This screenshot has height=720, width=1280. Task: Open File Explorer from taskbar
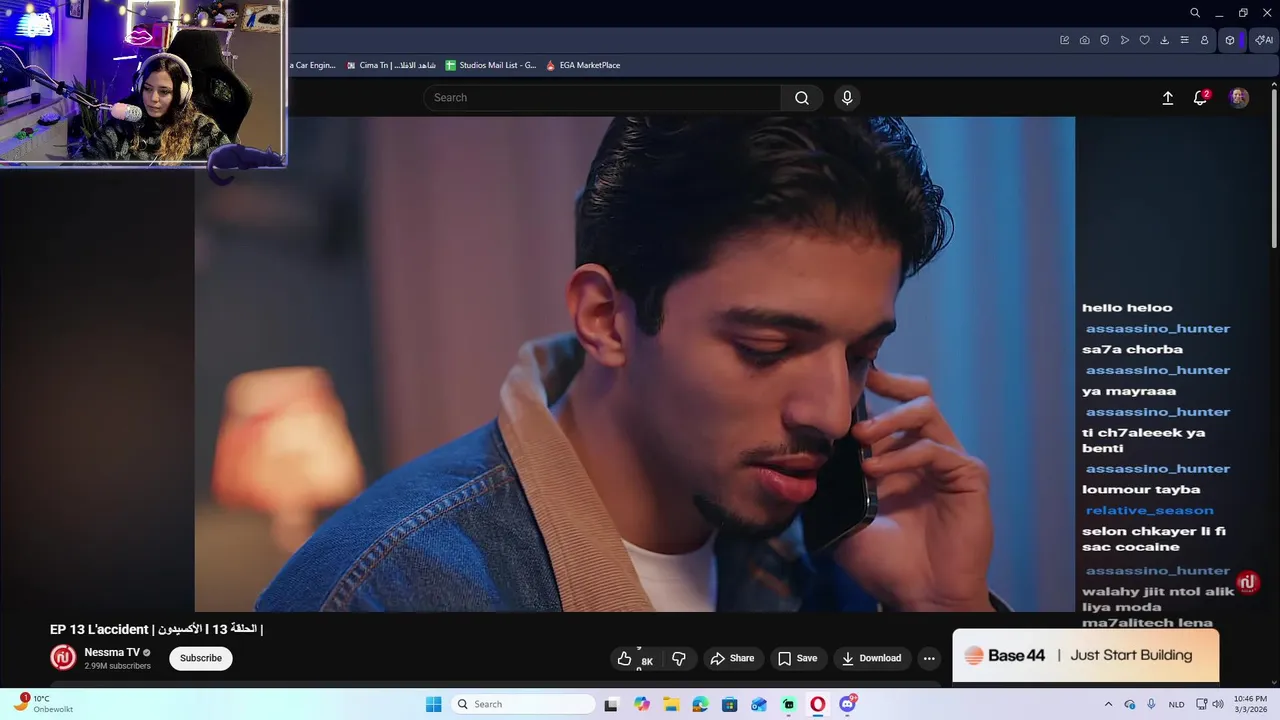coord(671,704)
